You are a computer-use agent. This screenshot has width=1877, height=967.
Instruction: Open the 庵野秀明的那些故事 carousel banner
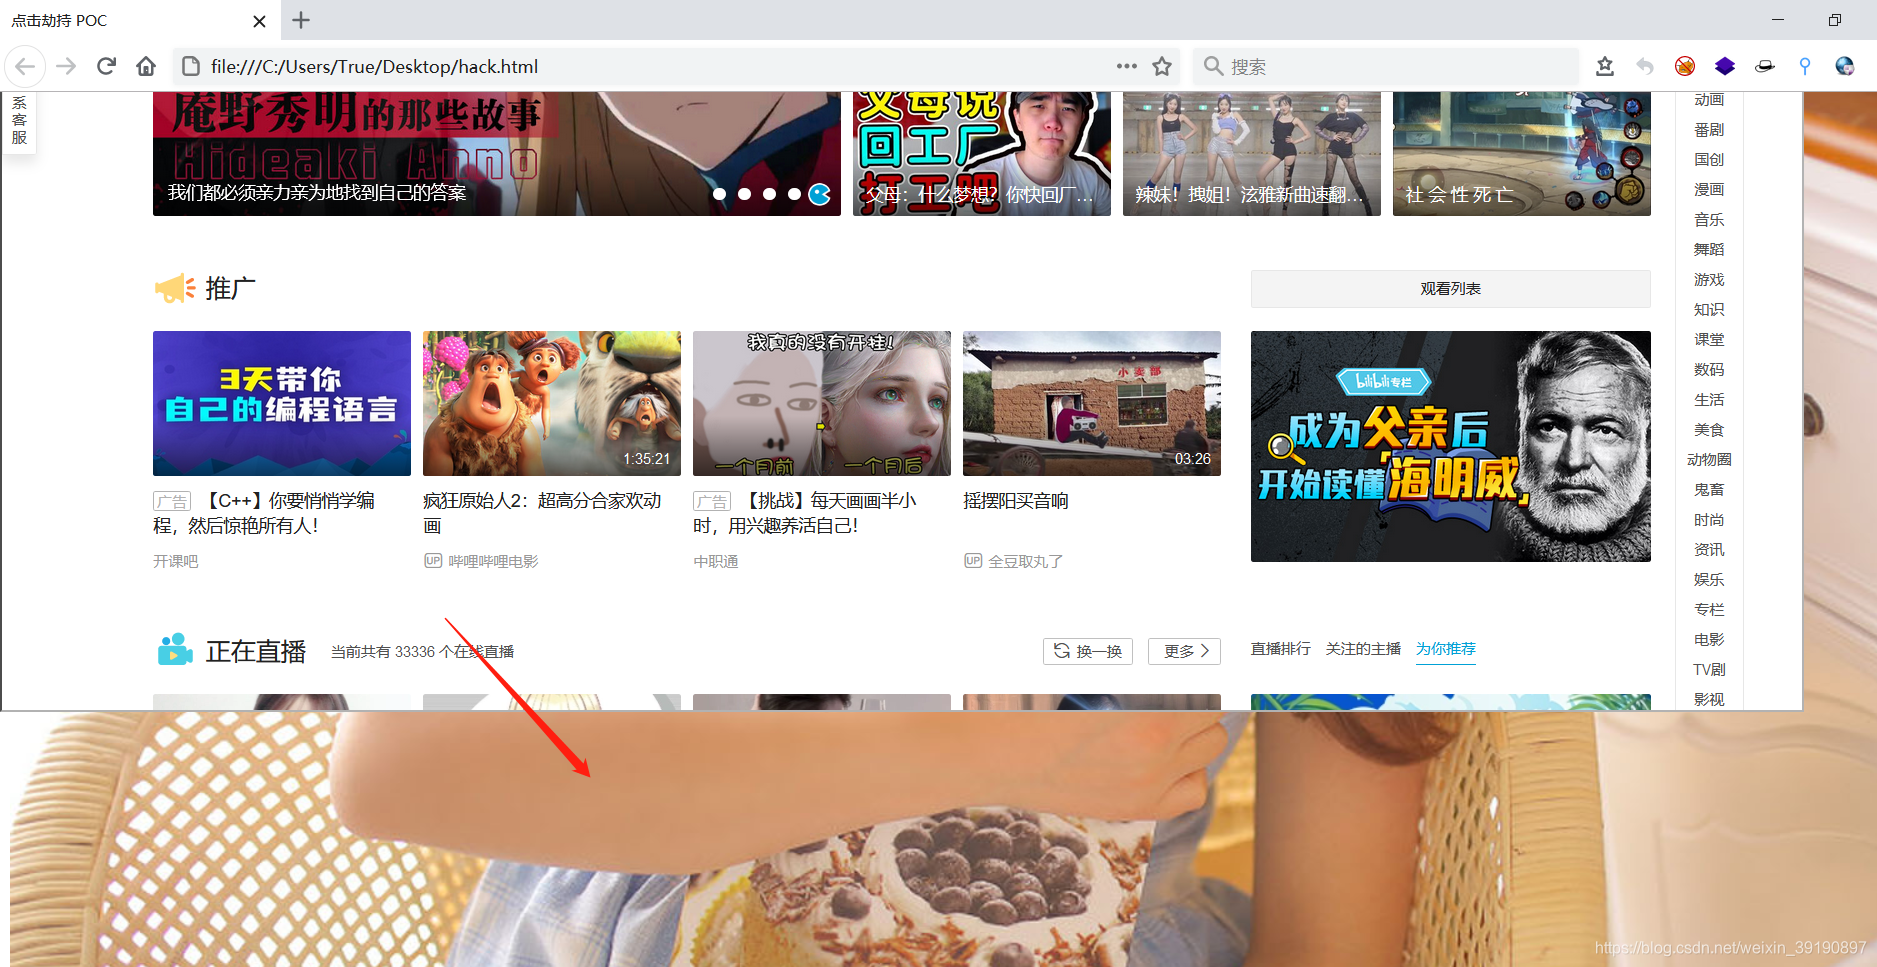(x=497, y=154)
